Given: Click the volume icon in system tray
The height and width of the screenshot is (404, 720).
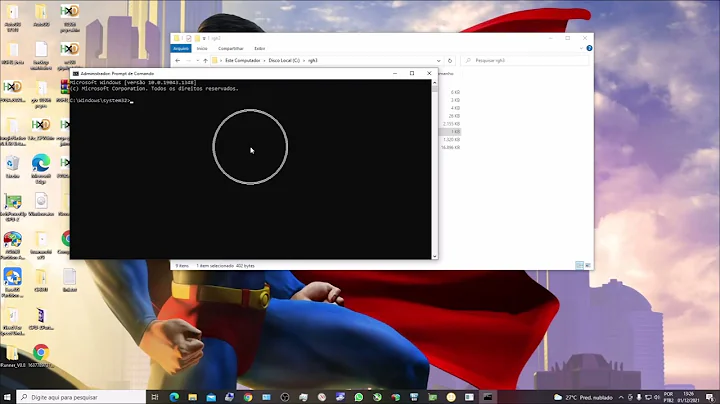Looking at the screenshot, I should [x=657, y=397].
